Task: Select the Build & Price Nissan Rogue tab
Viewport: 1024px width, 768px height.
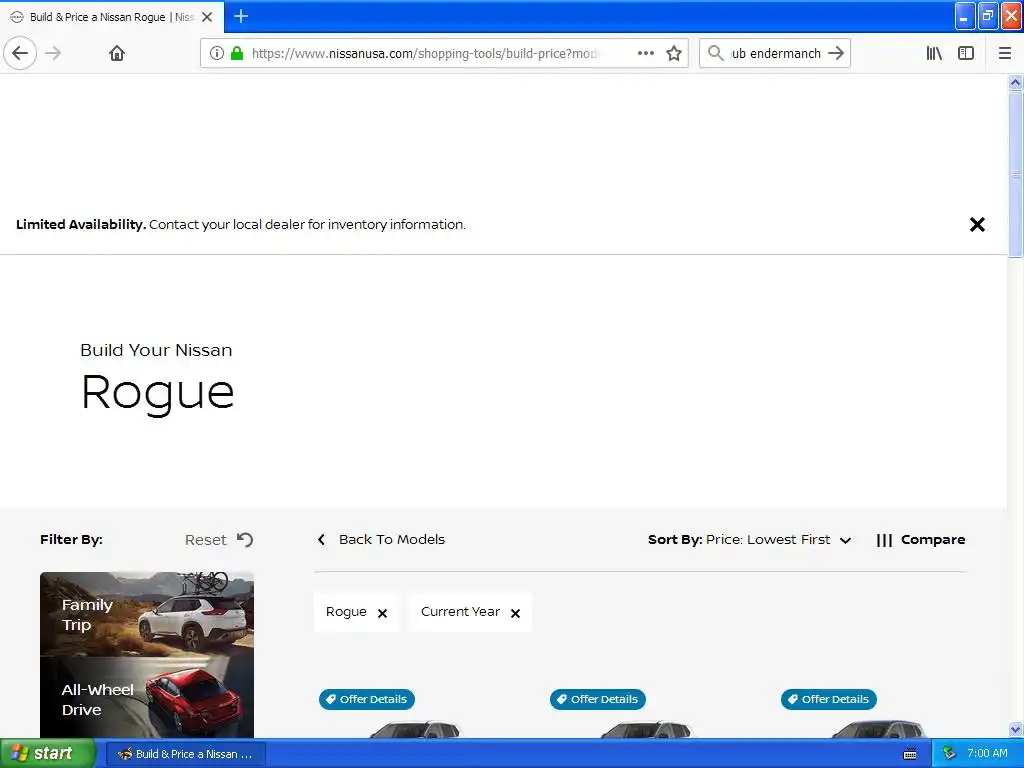Action: [112, 17]
